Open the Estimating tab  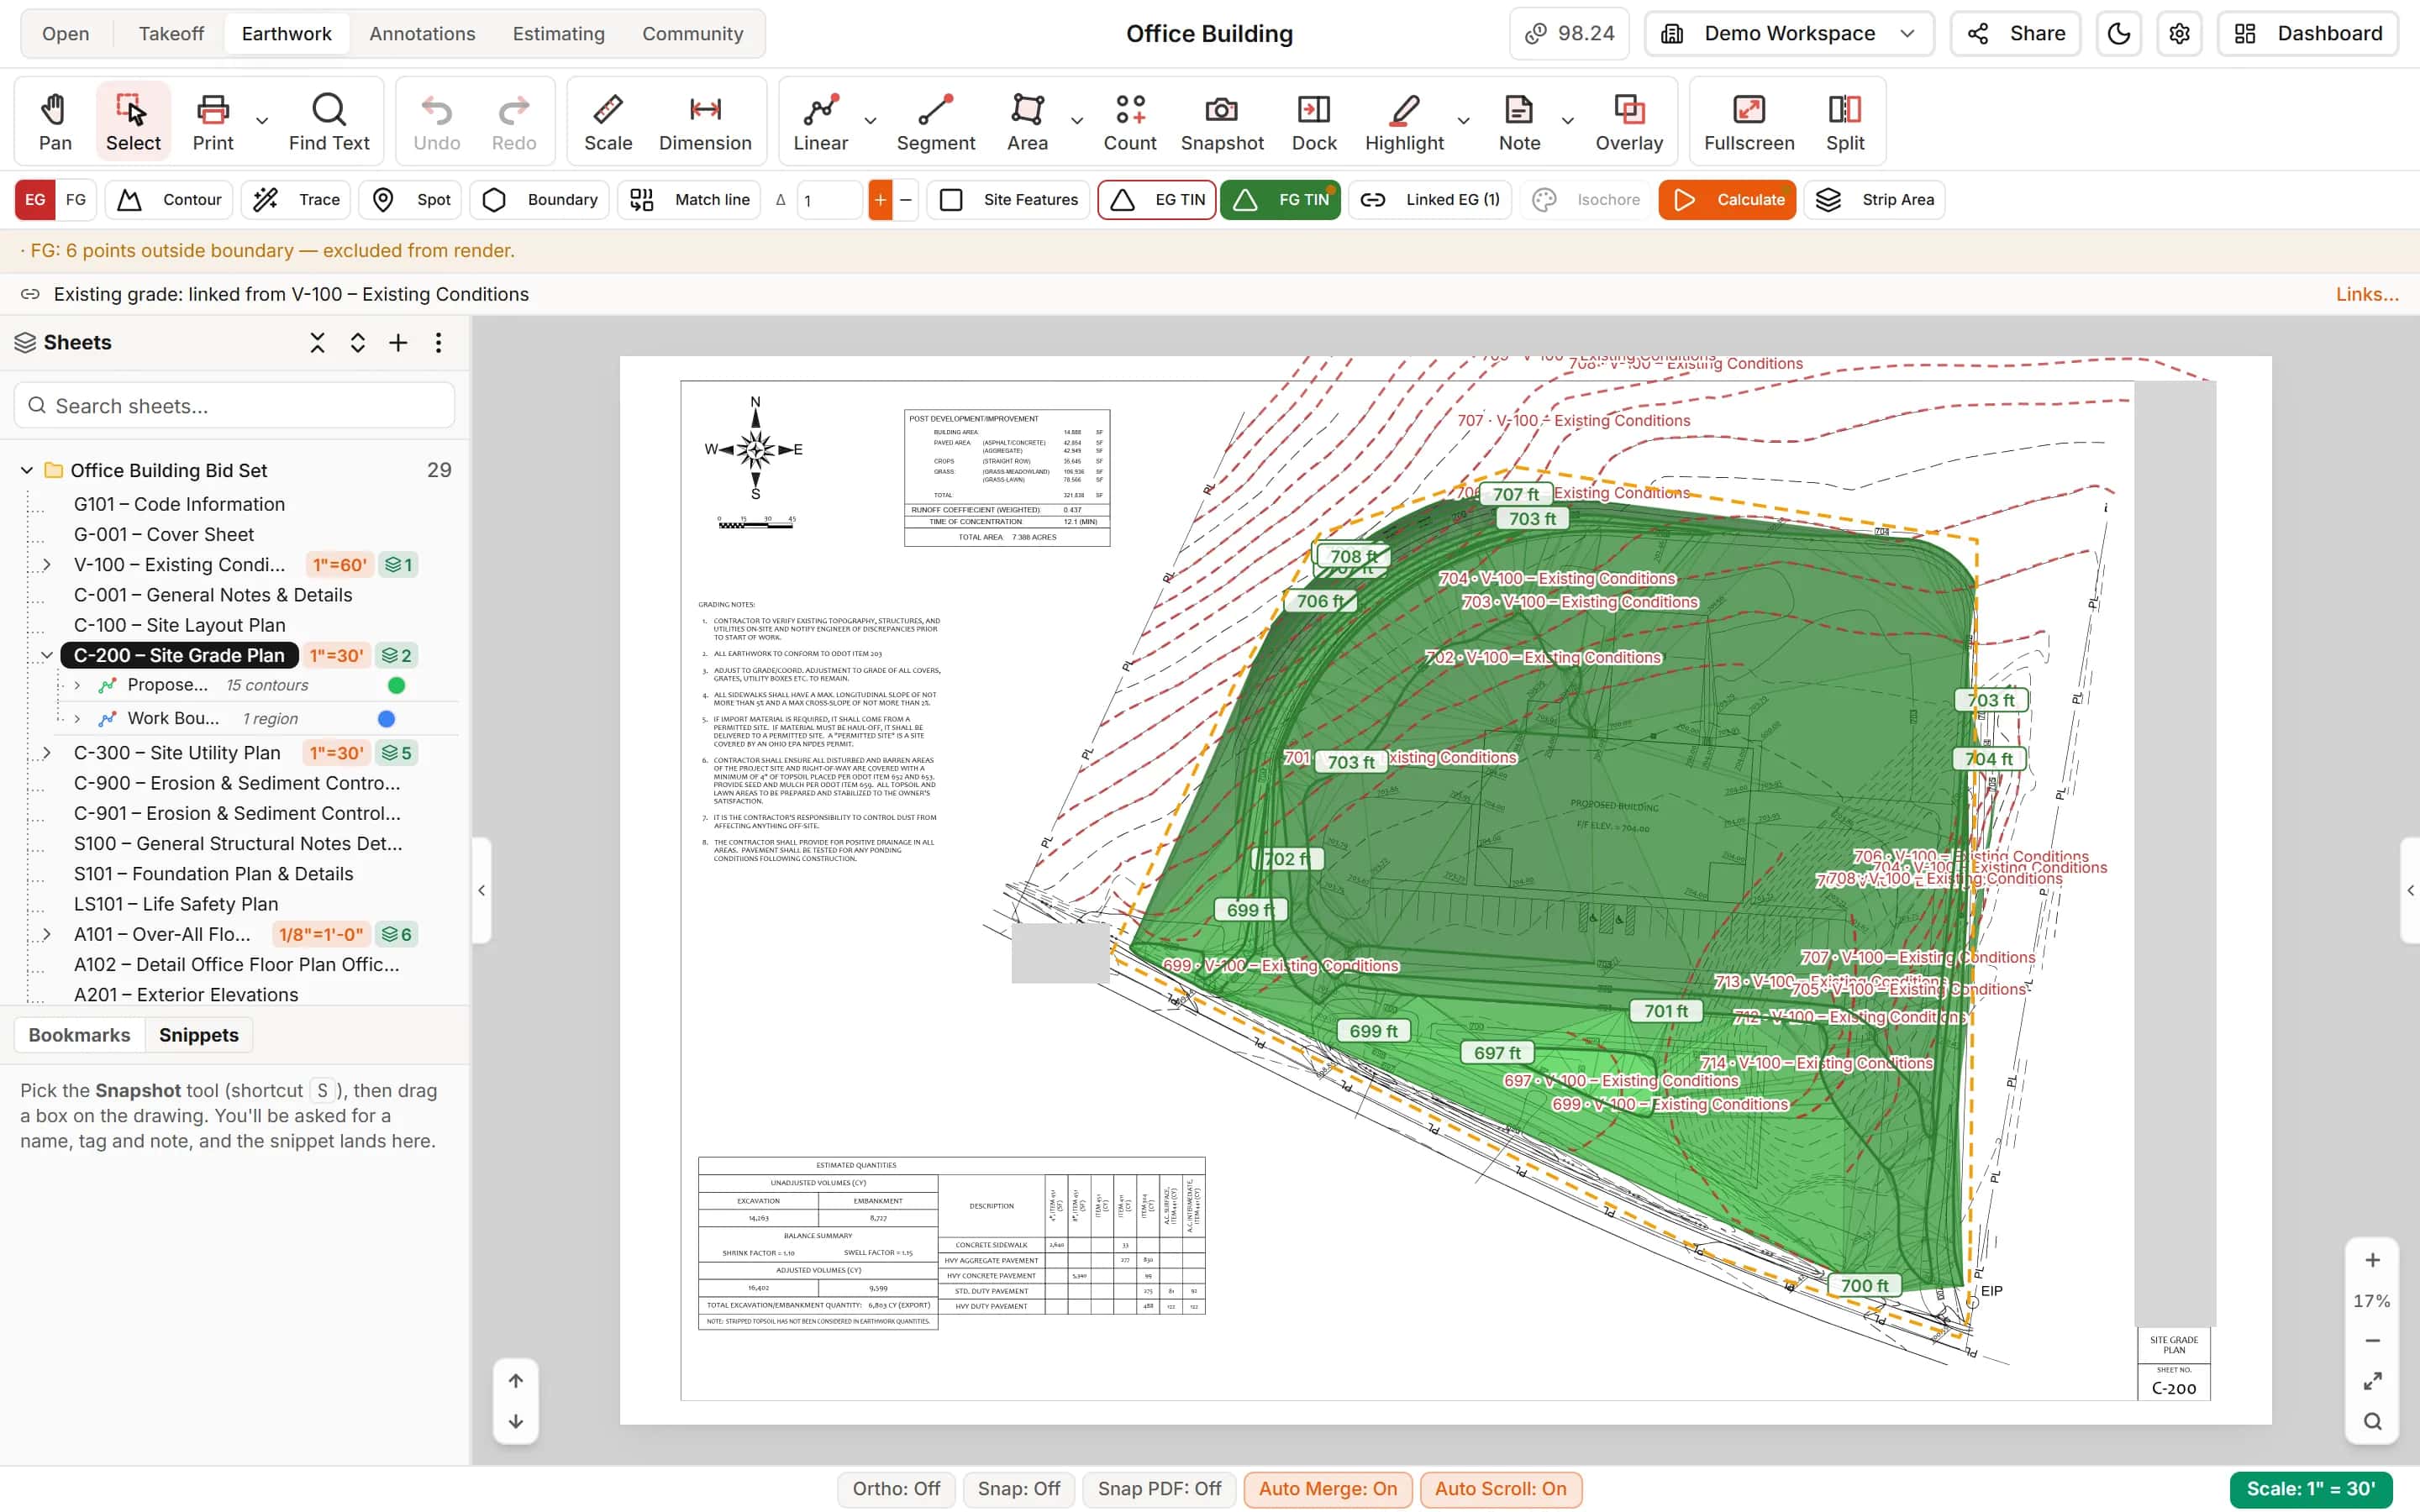pos(558,34)
